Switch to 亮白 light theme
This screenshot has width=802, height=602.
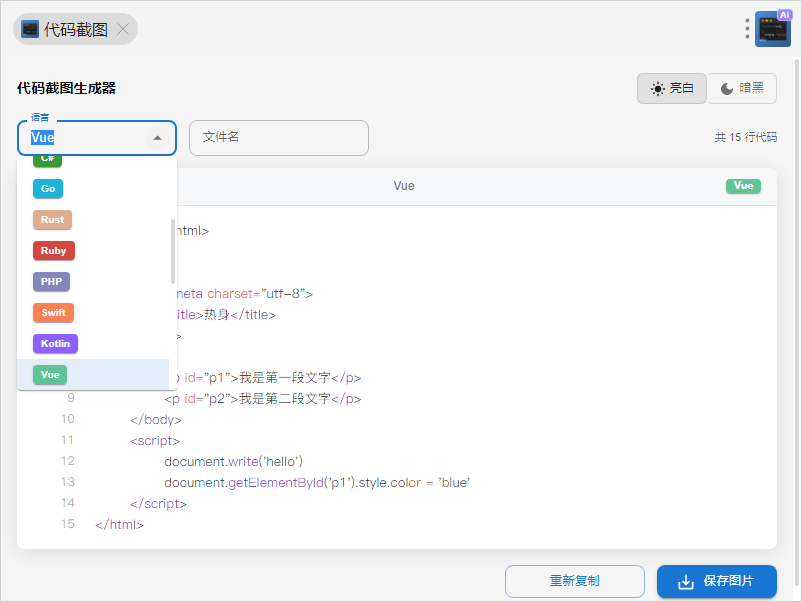pyautogui.click(x=672, y=88)
